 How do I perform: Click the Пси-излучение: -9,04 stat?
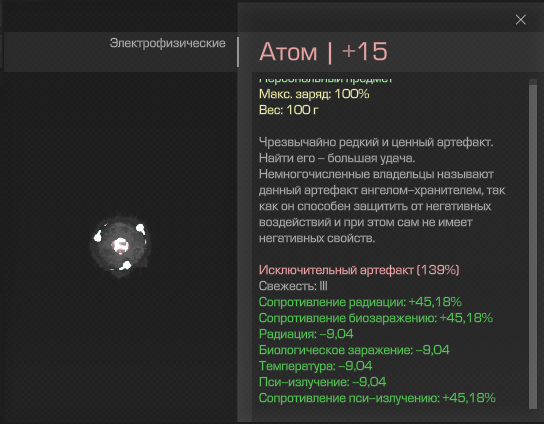[x=322, y=382]
